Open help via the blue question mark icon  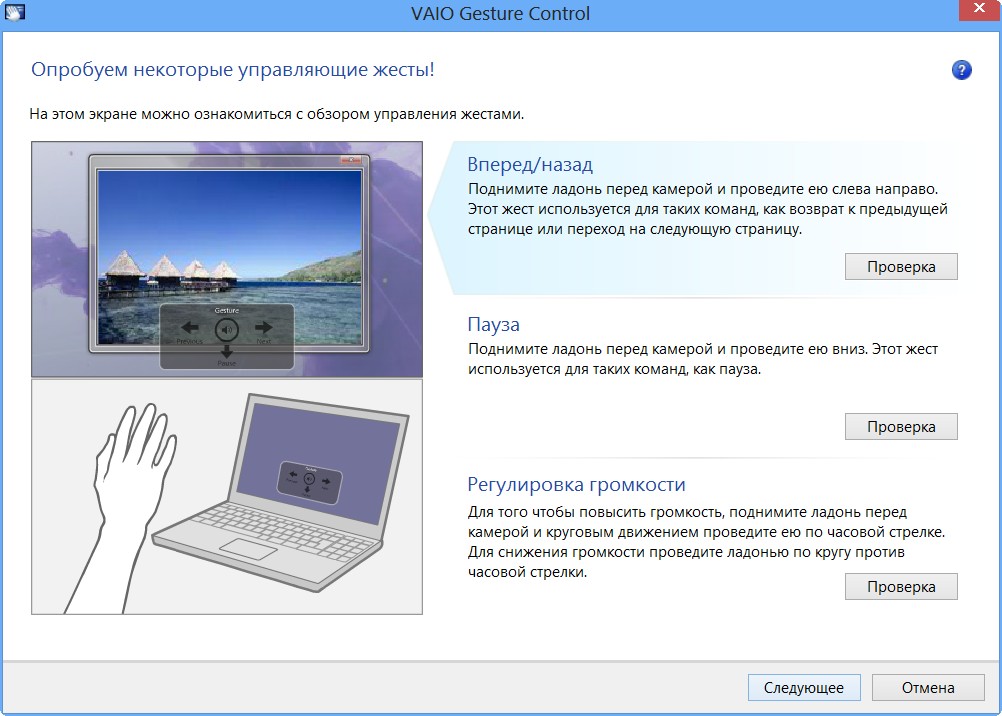(x=962, y=70)
